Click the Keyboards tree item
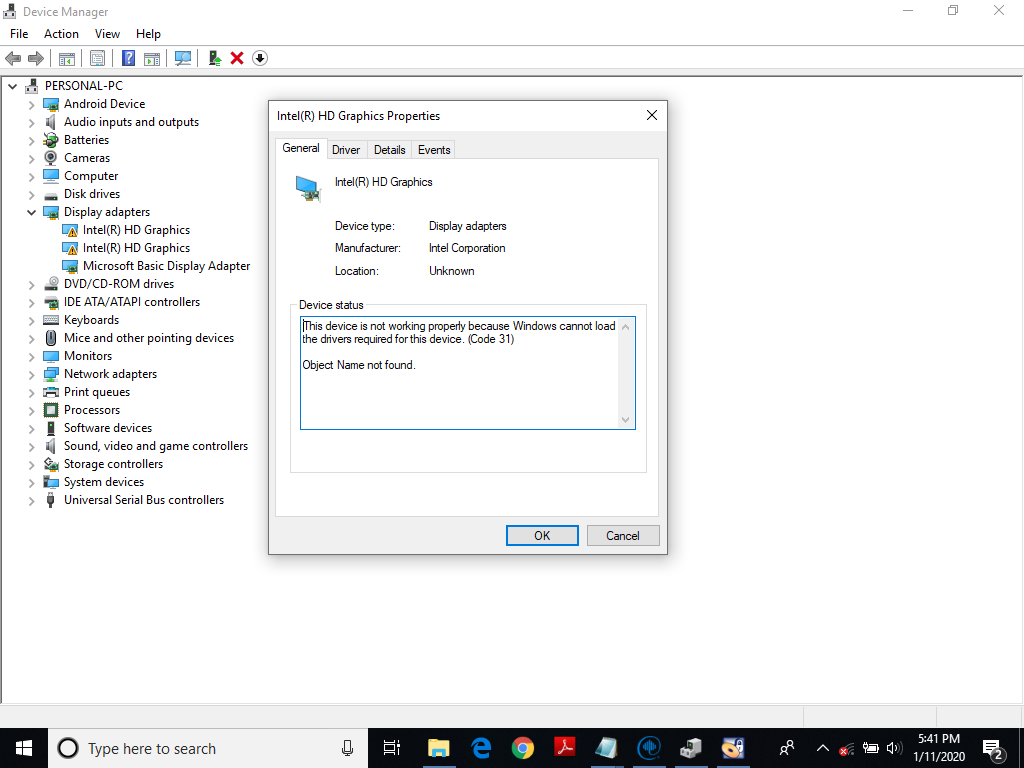1024x768 pixels. (x=91, y=320)
